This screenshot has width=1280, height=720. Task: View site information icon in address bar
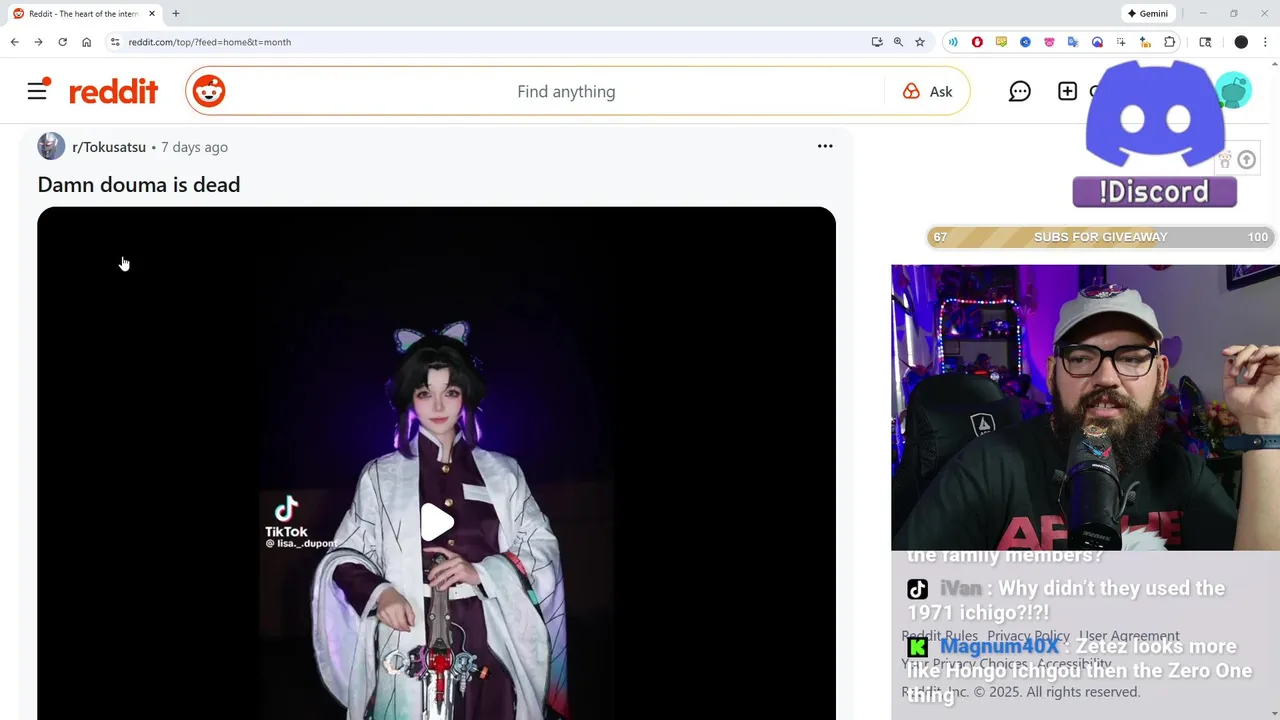click(115, 42)
